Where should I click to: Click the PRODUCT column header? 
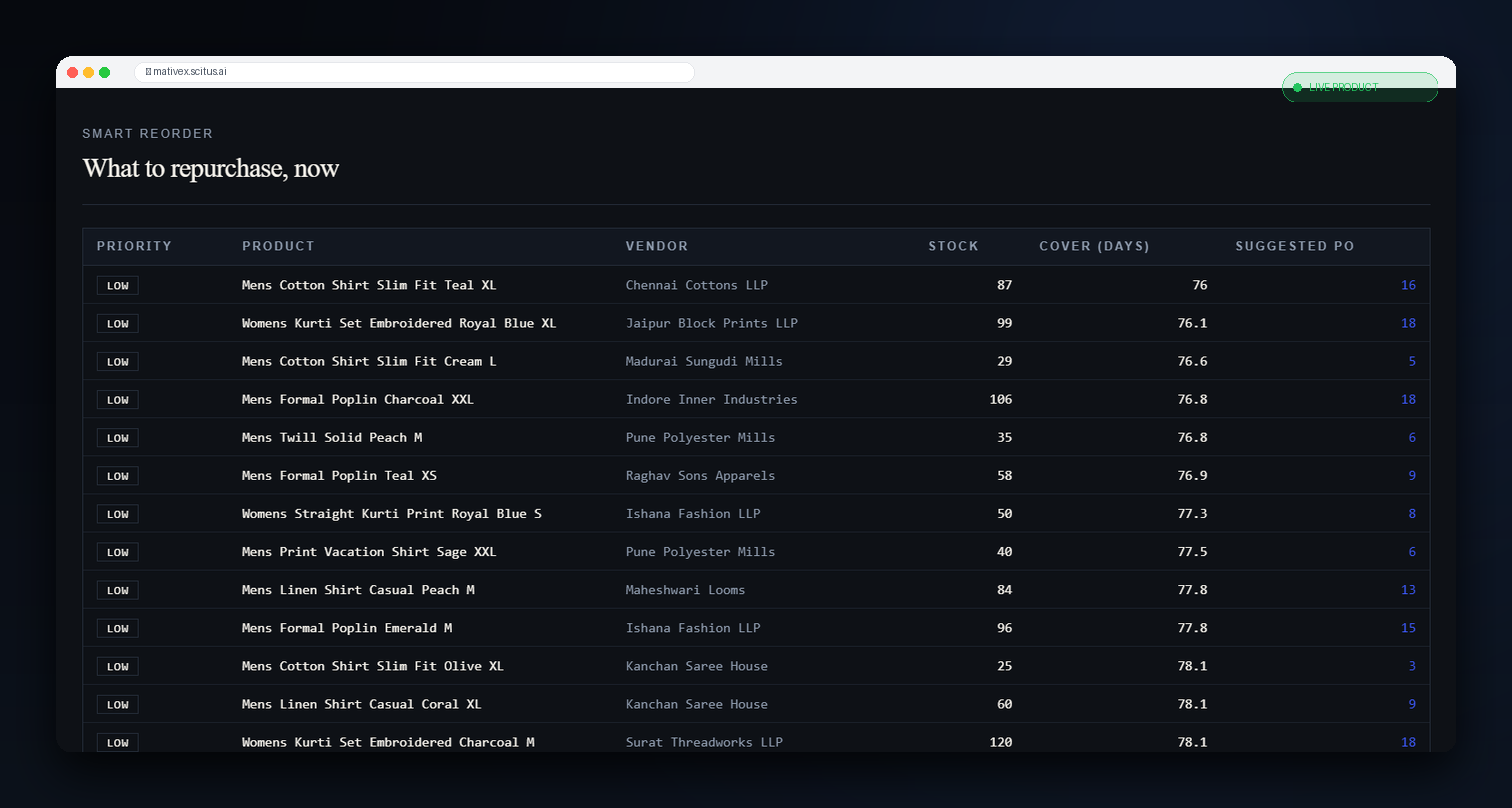coord(278,246)
